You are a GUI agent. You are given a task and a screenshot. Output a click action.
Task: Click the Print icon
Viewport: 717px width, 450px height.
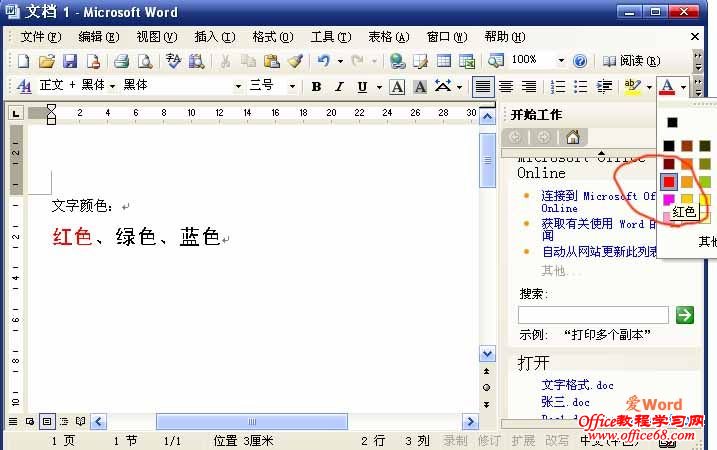coord(122,61)
